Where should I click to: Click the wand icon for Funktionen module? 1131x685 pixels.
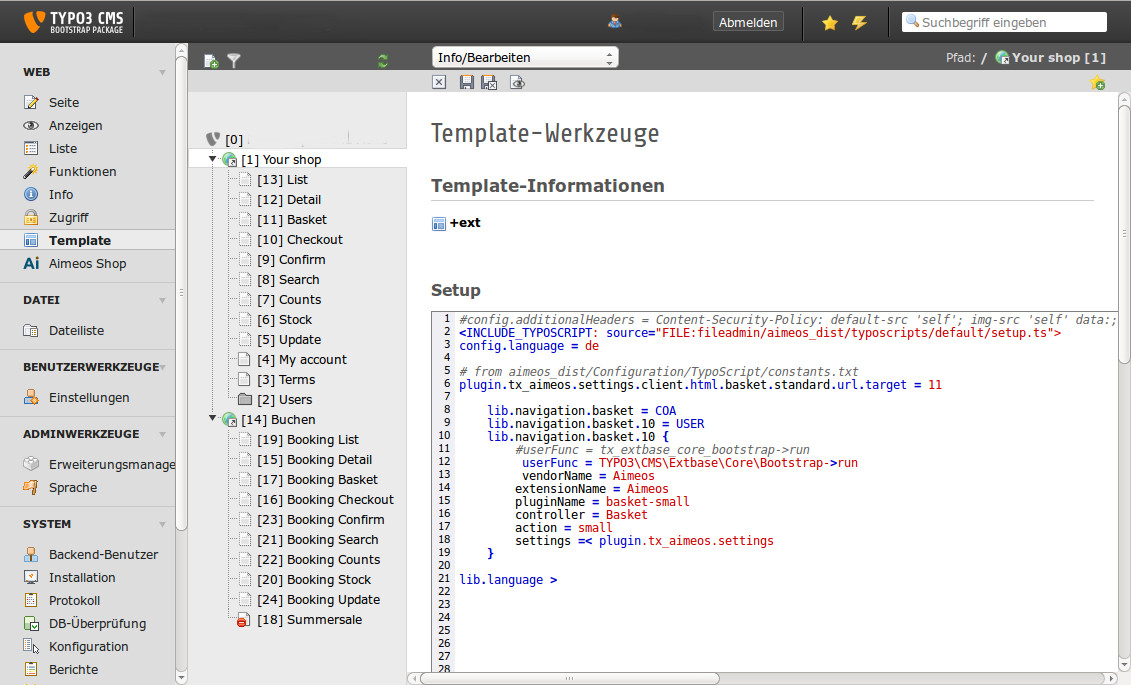[30, 172]
